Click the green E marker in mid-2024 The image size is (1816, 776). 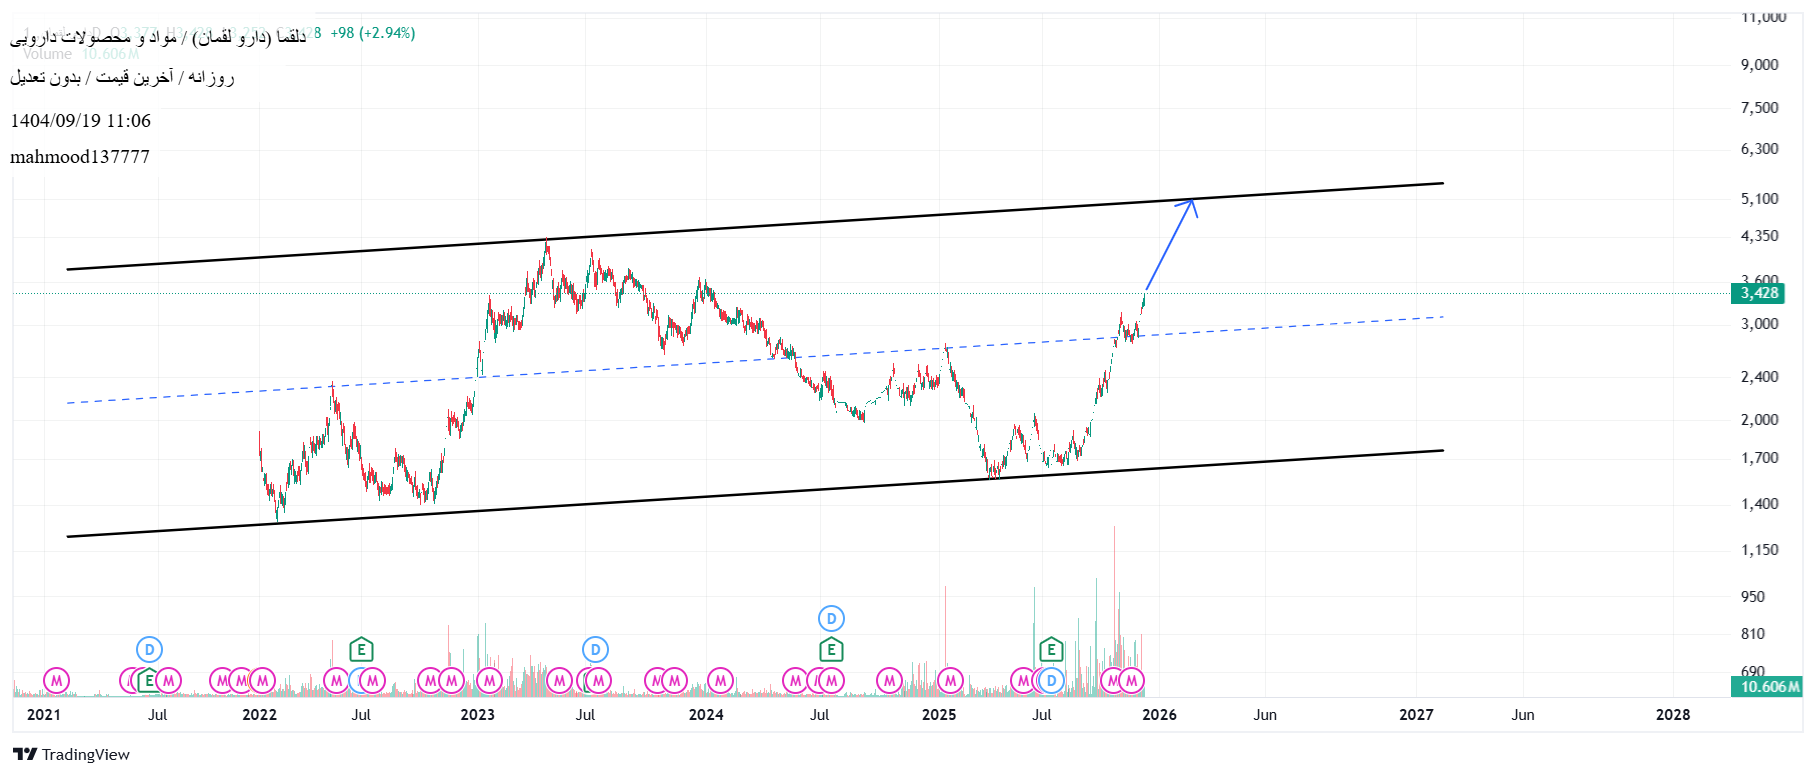(831, 650)
